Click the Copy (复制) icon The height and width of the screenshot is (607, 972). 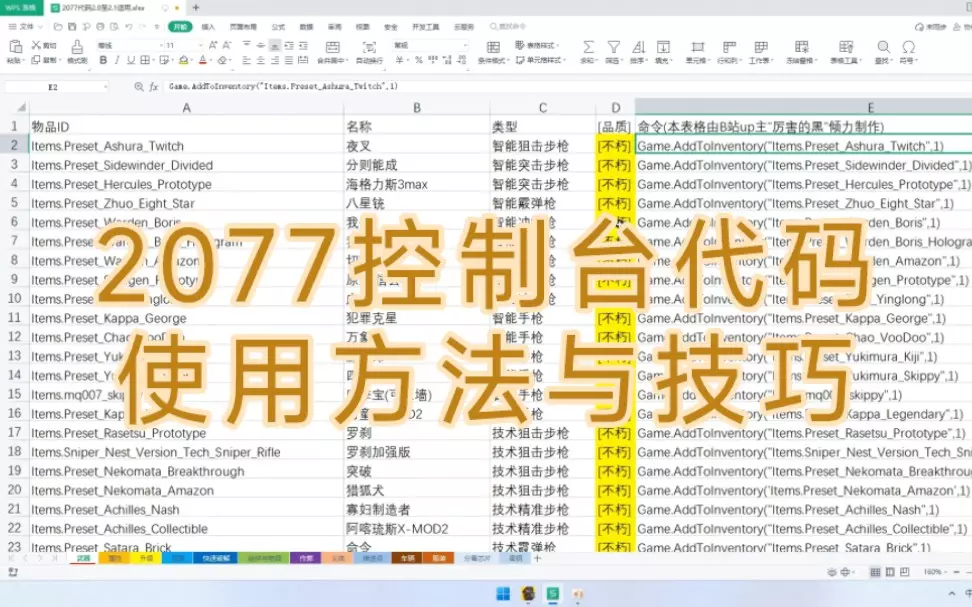point(36,60)
